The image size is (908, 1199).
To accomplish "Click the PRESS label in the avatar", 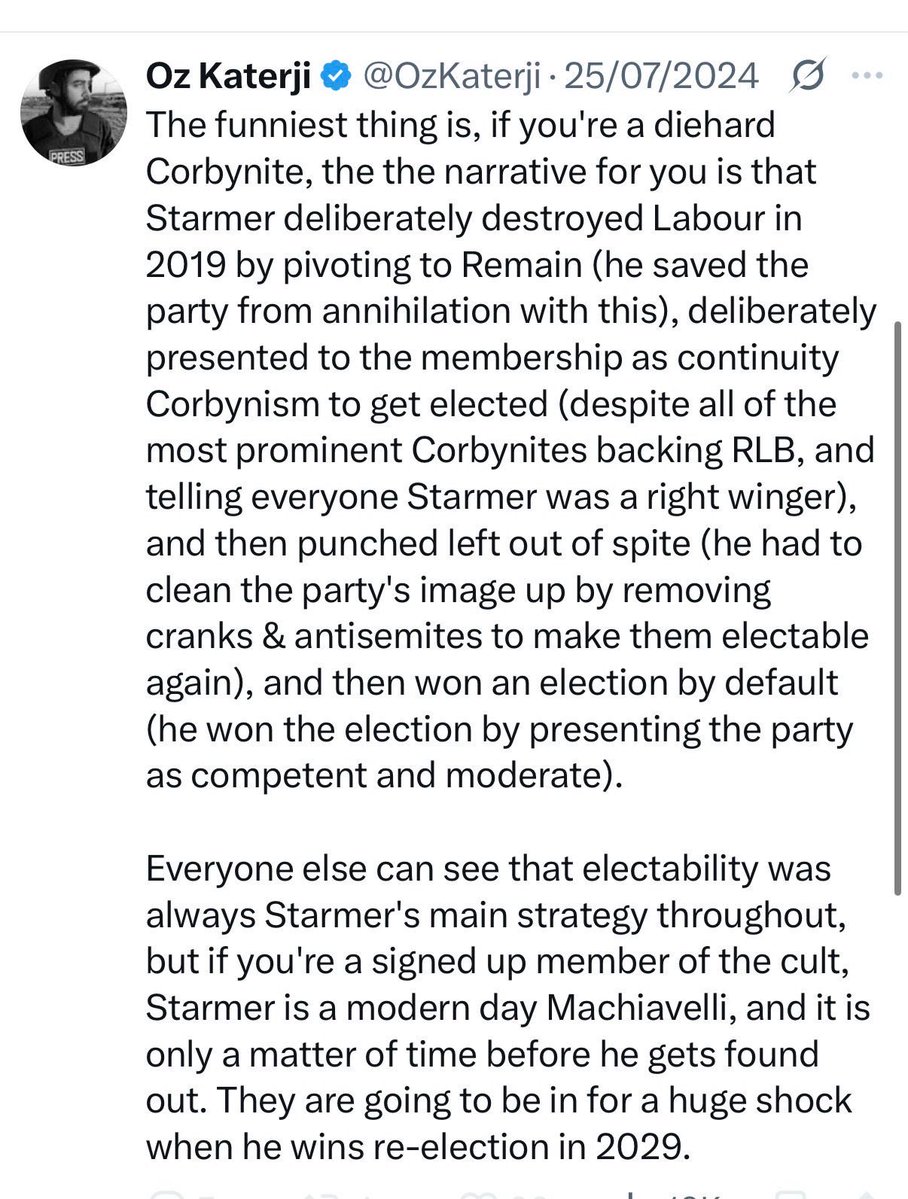I will (67, 158).
